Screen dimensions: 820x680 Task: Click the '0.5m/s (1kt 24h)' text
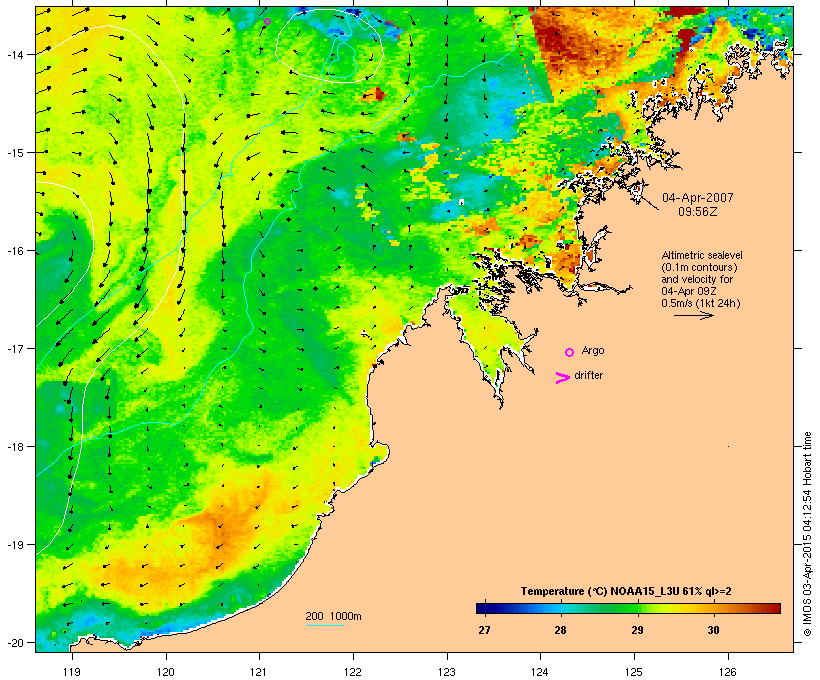point(701,303)
